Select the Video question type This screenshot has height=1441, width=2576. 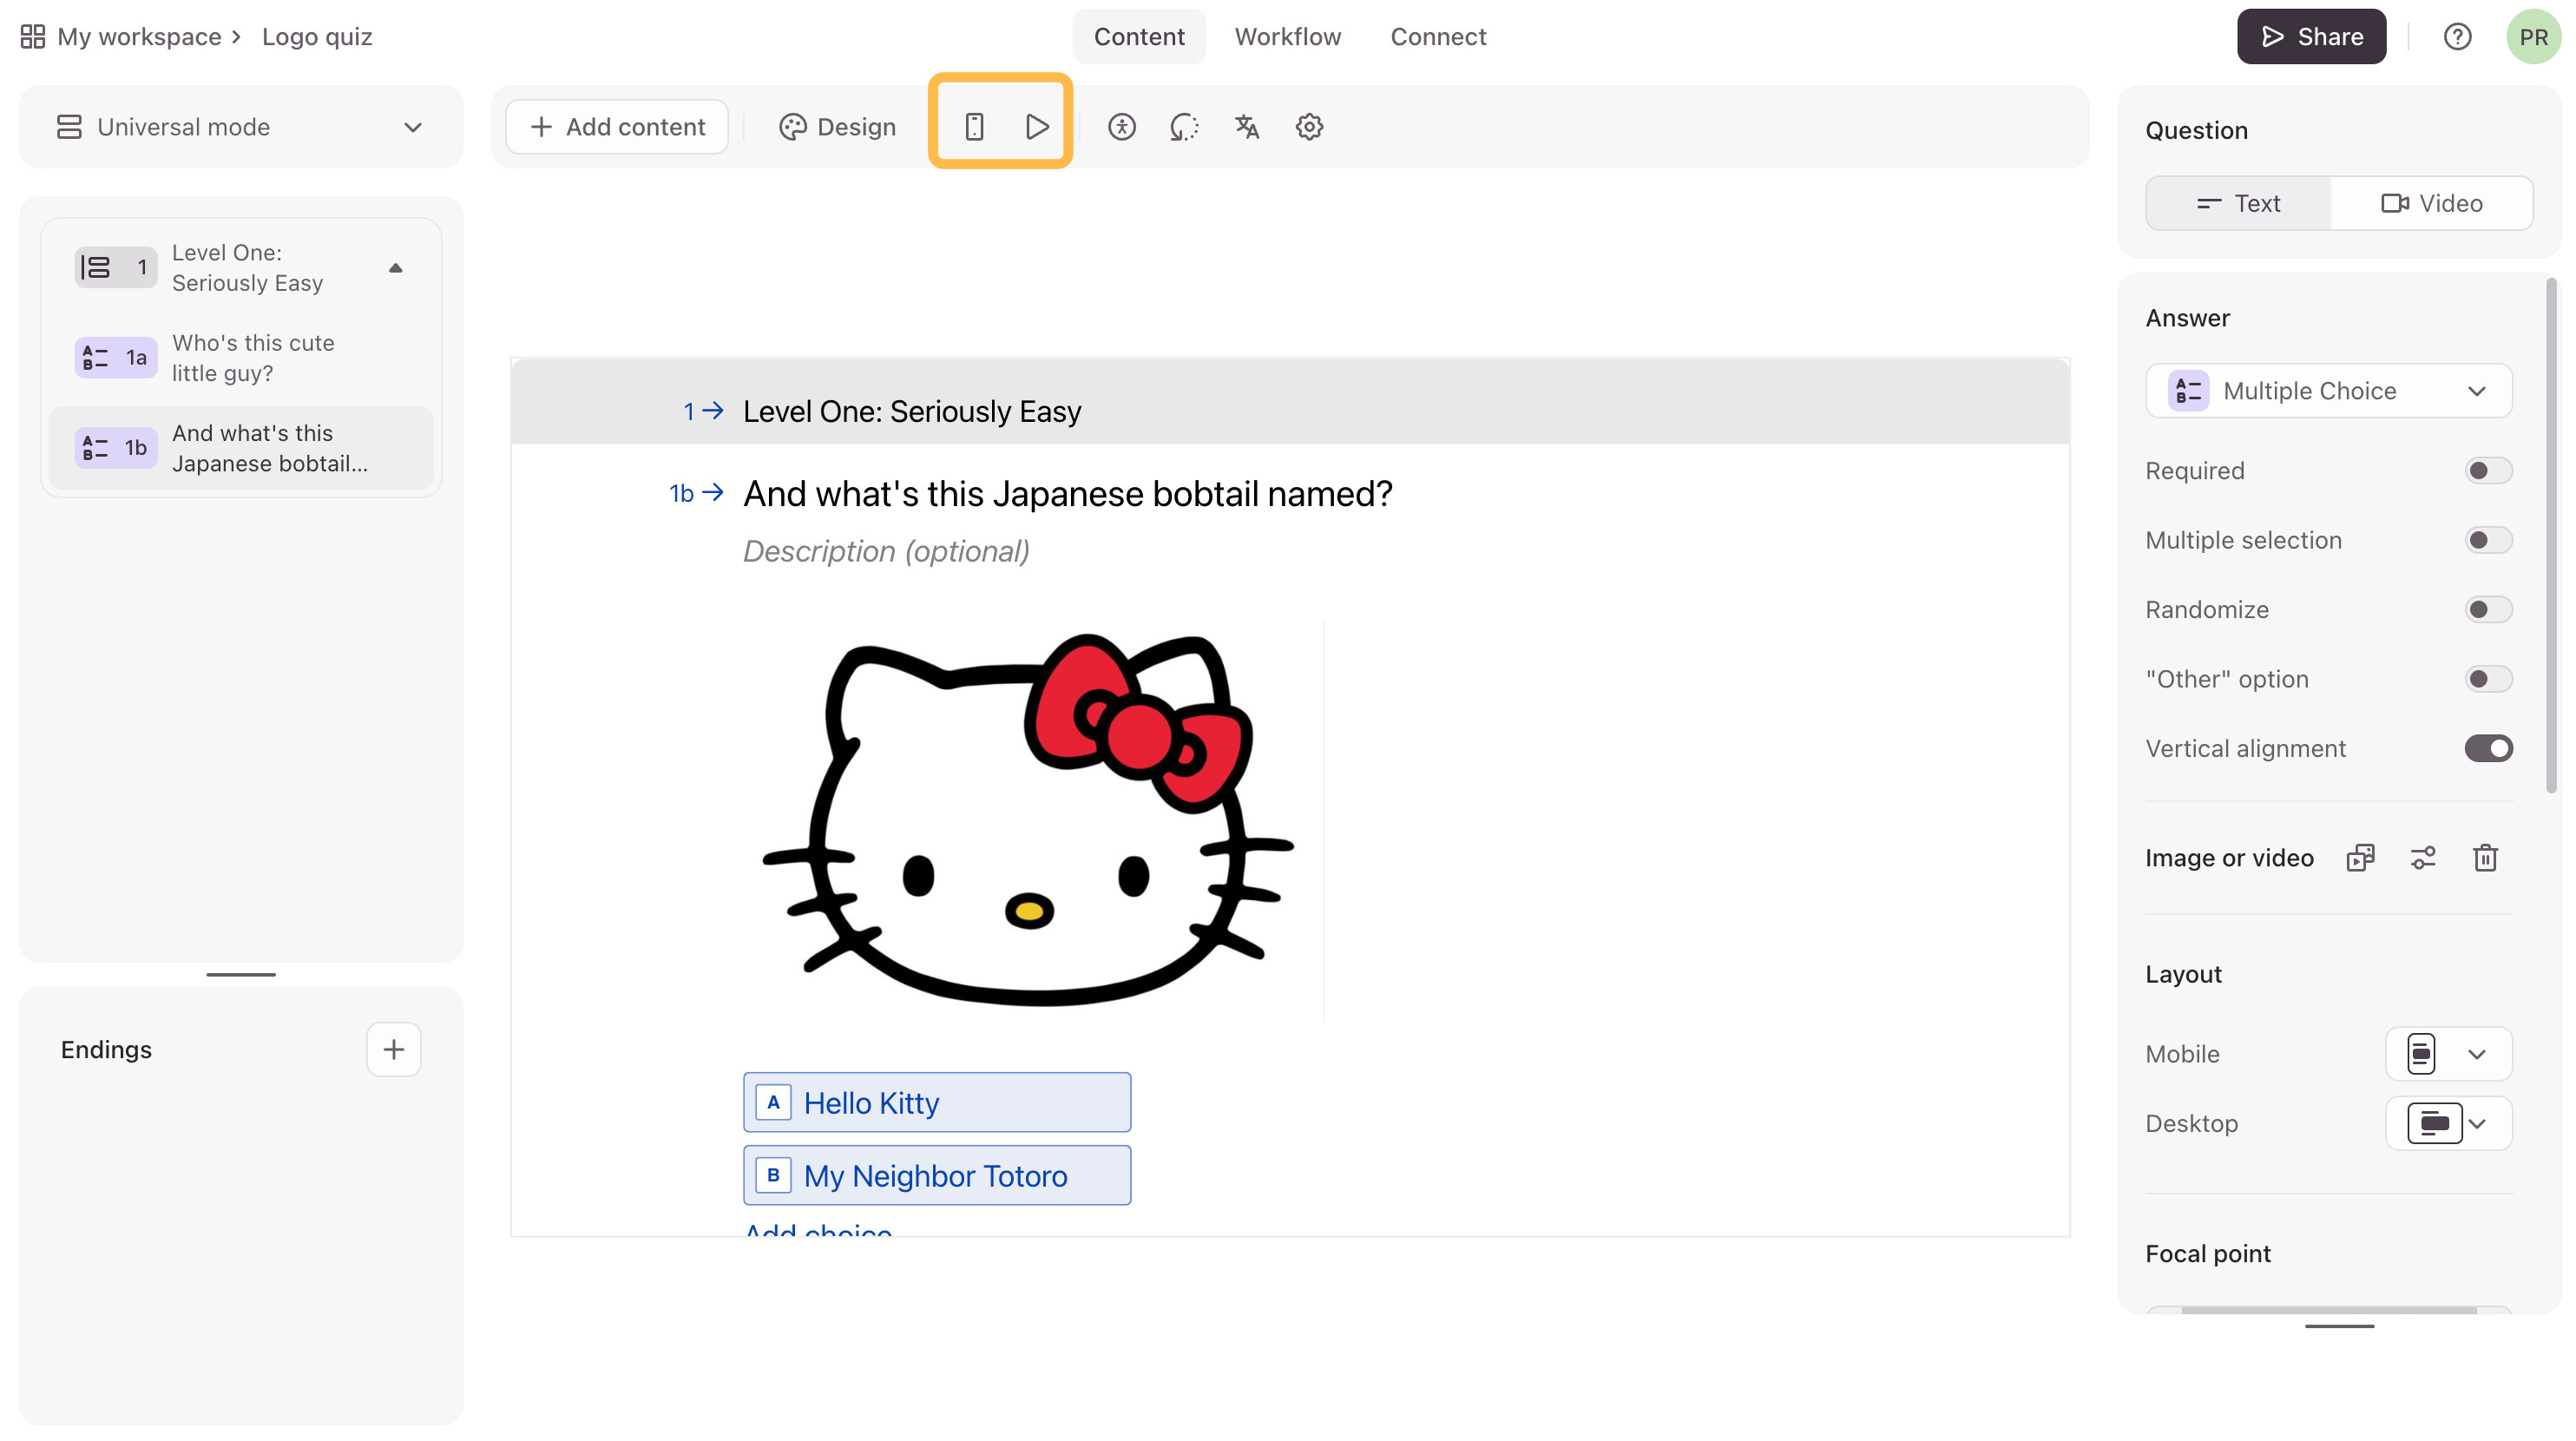point(2431,203)
